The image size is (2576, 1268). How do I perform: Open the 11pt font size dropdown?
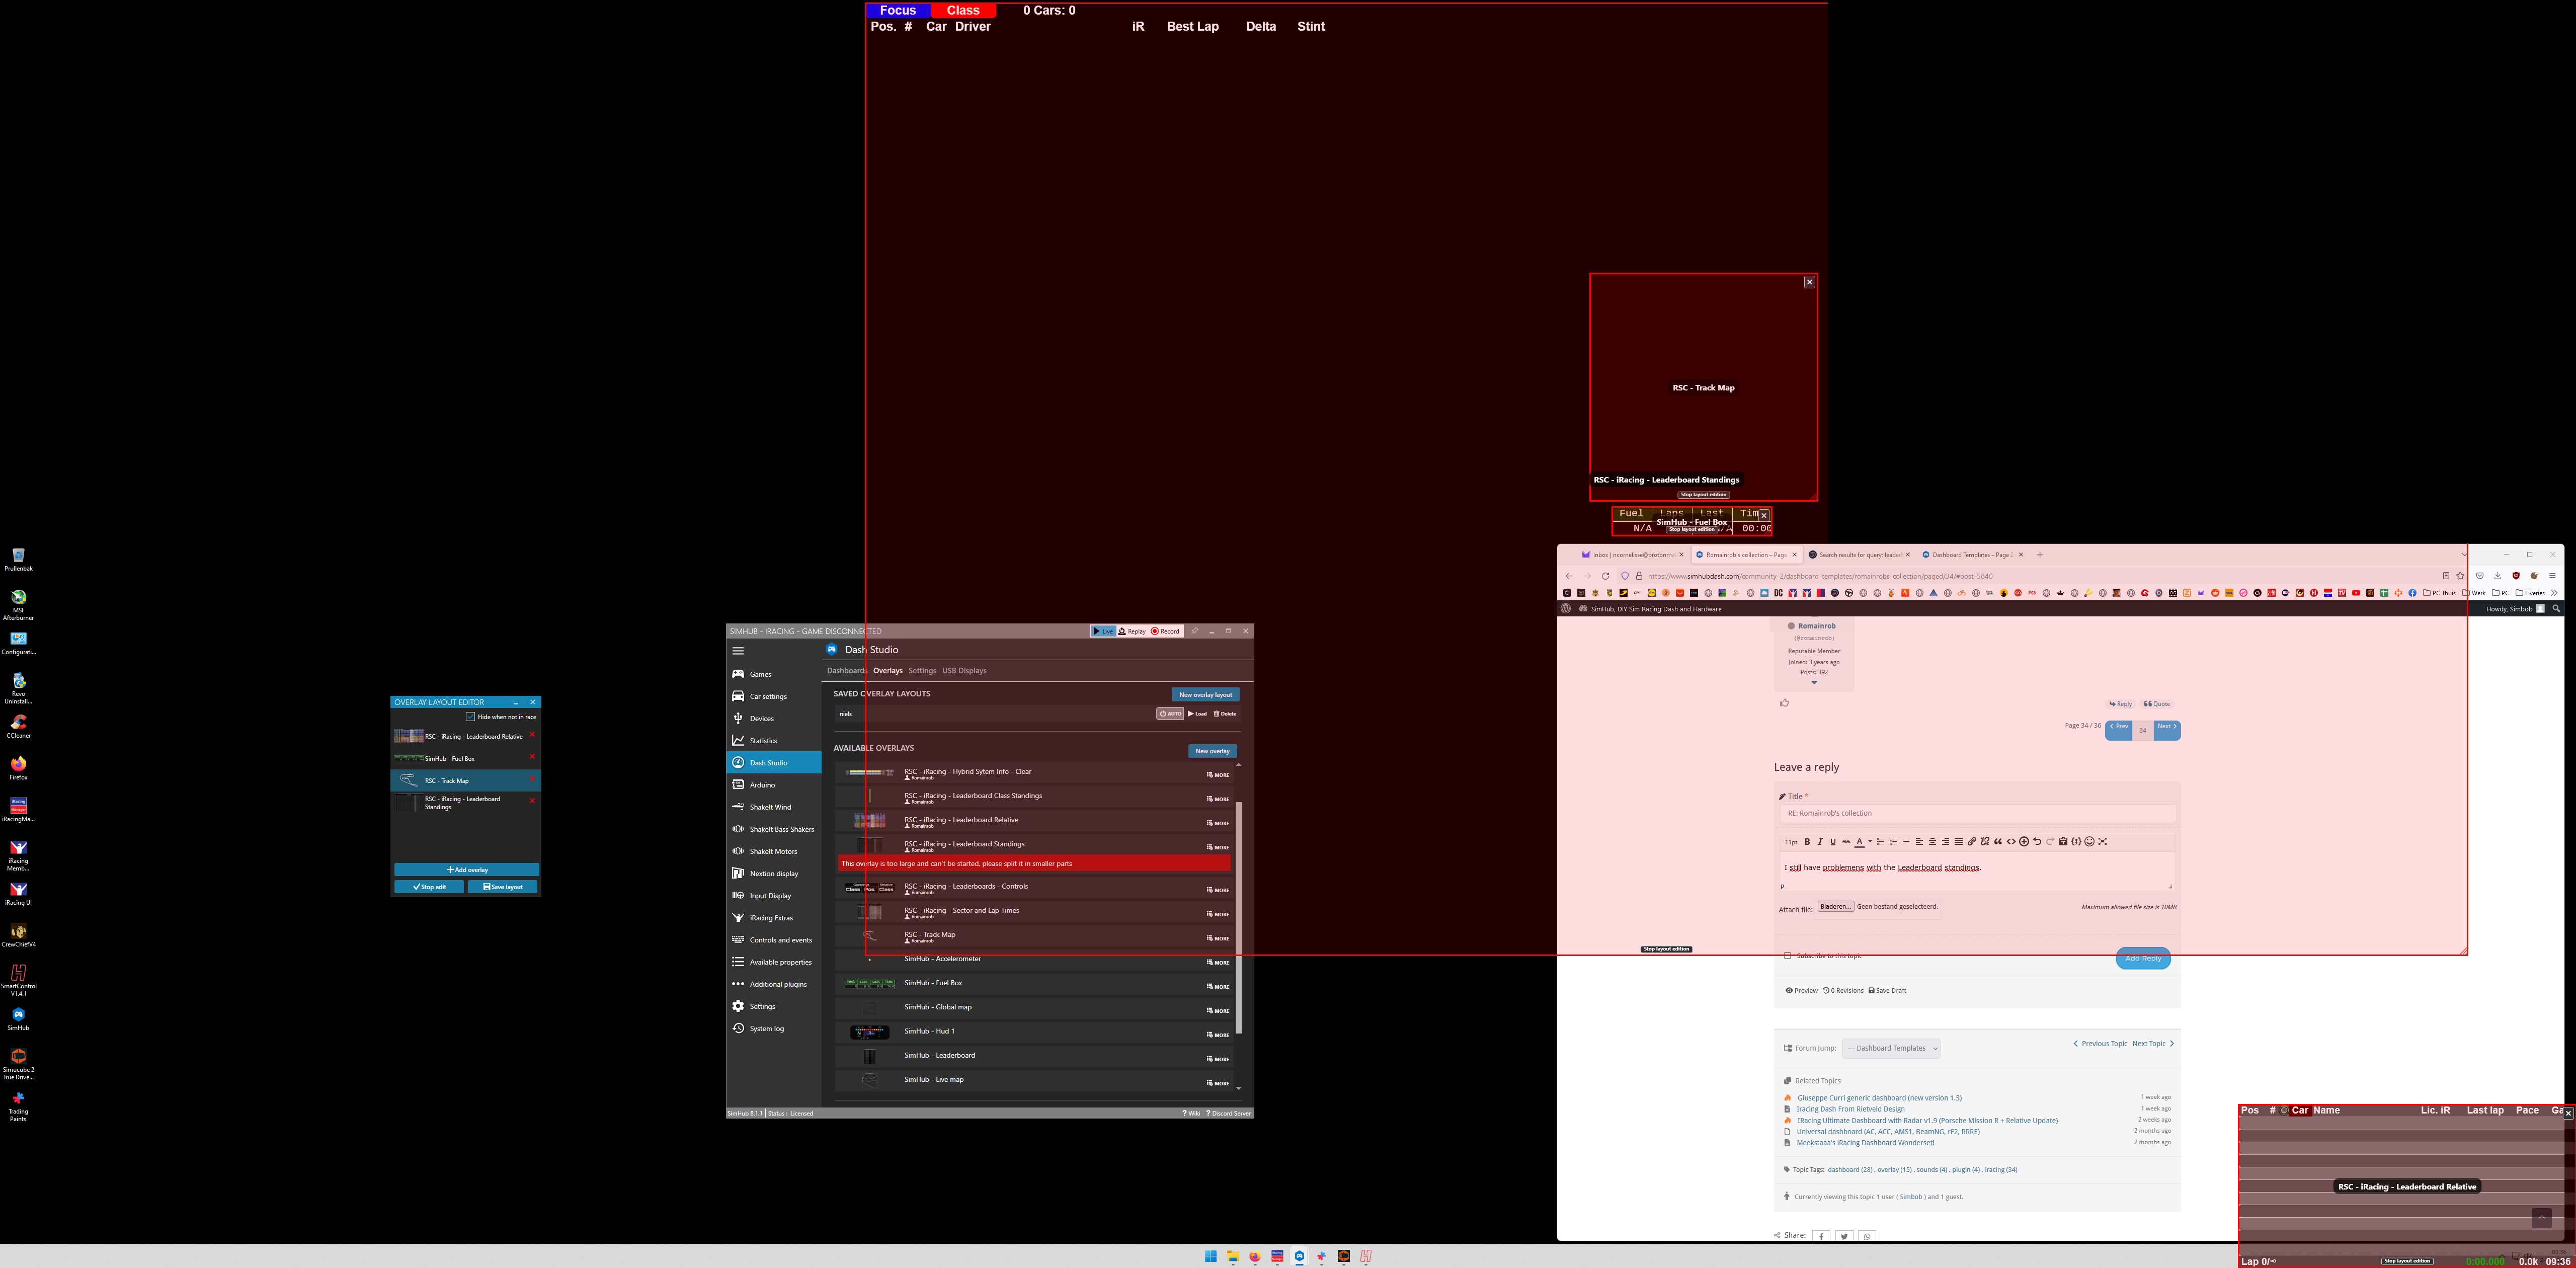click(1791, 842)
